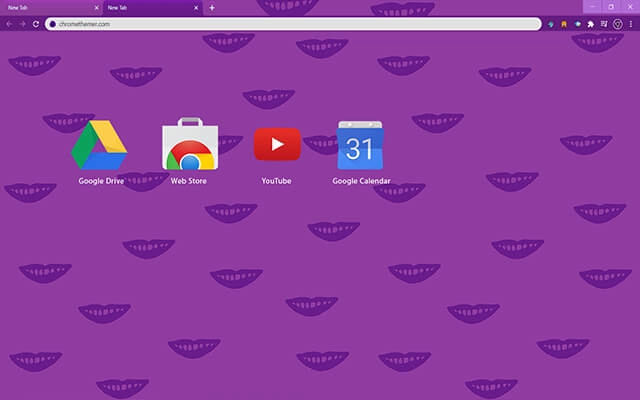This screenshot has height=400, width=640.
Task: Open the Chrome Web Store shortcut
Action: [x=190, y=144]
